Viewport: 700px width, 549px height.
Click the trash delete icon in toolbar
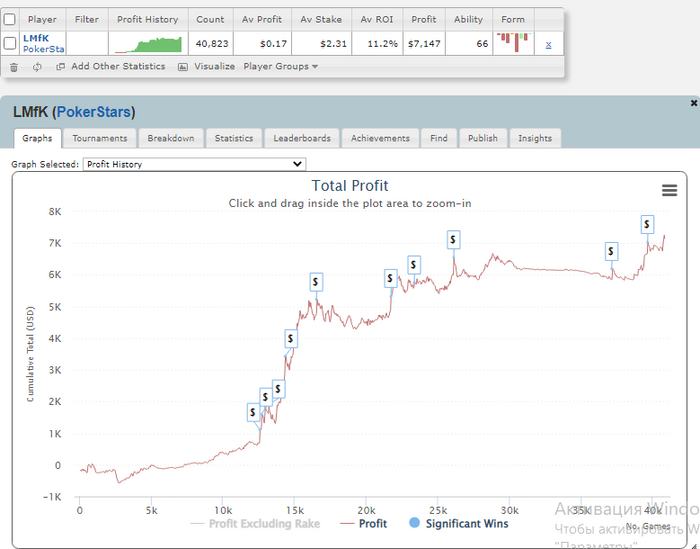[x=14, y=67]
